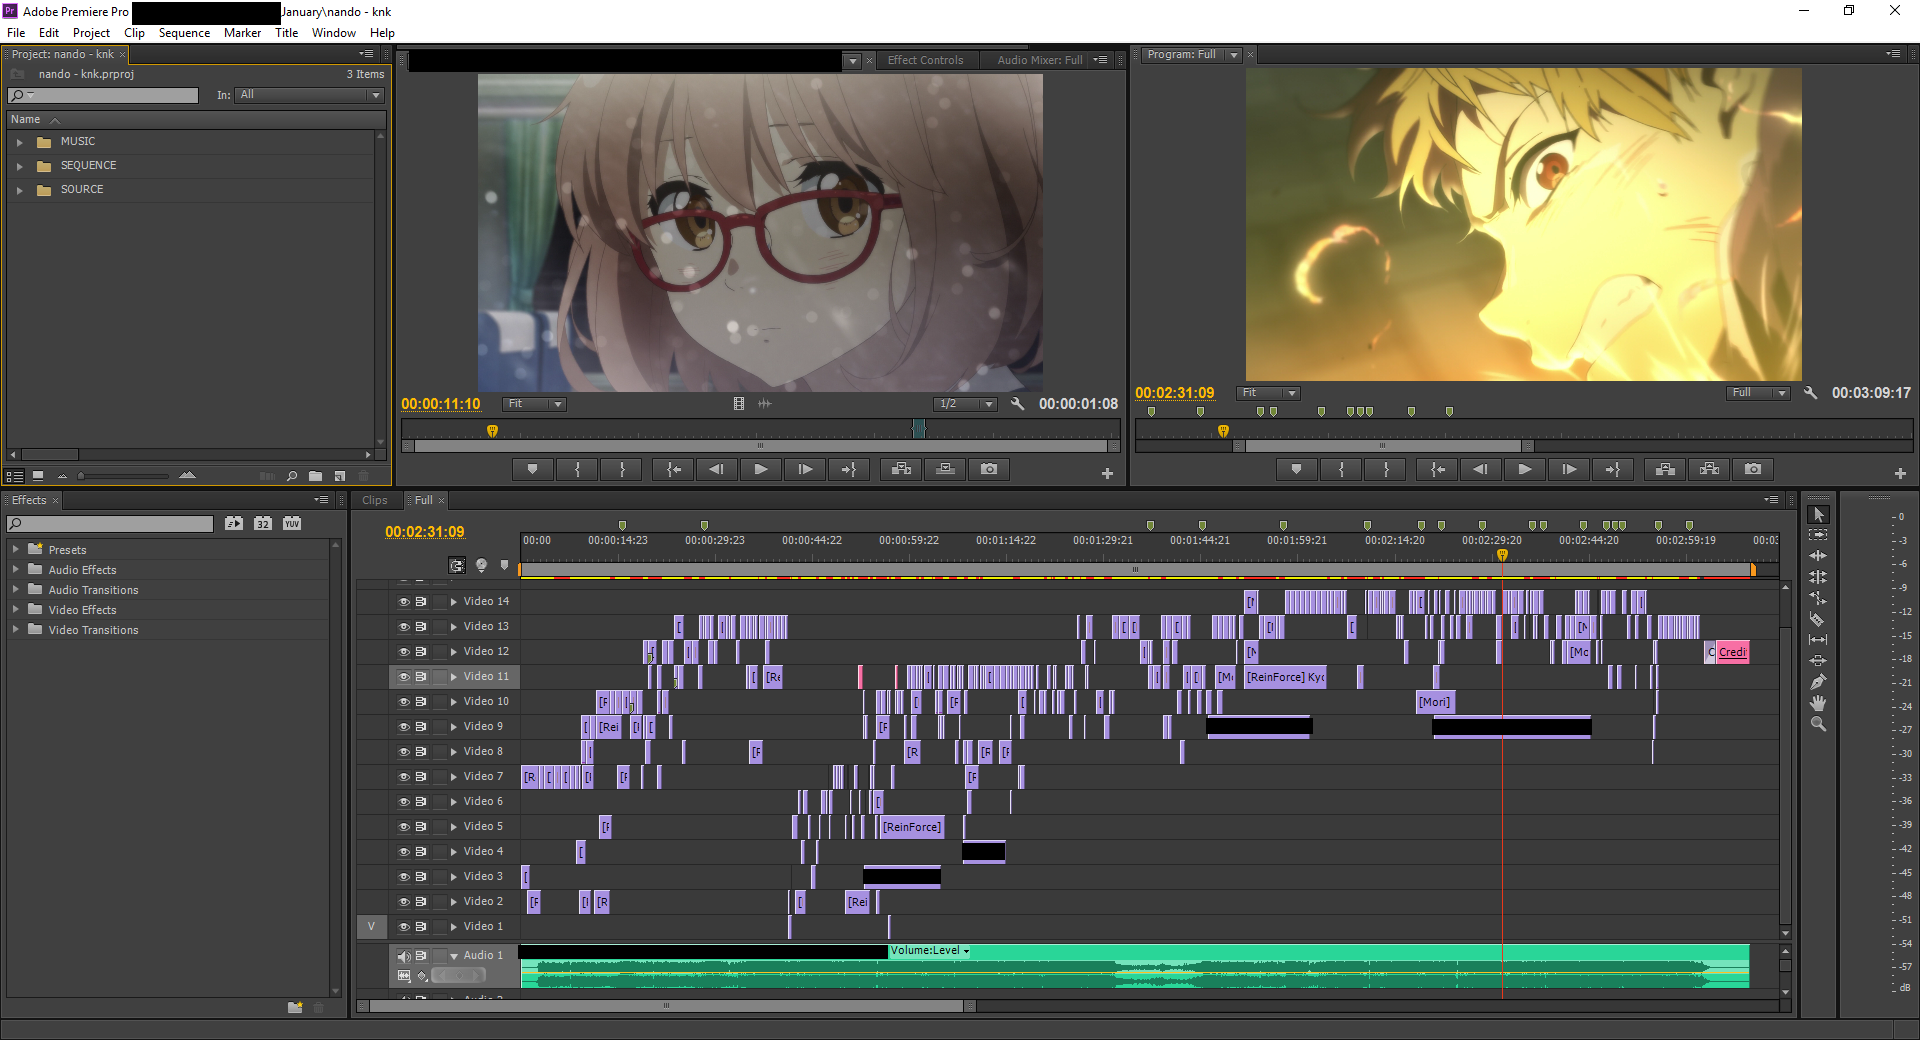Click Lift button in Program monitor
Image resolution: width=1920 pixels, height=1040 pixels.
[1665, 469]
